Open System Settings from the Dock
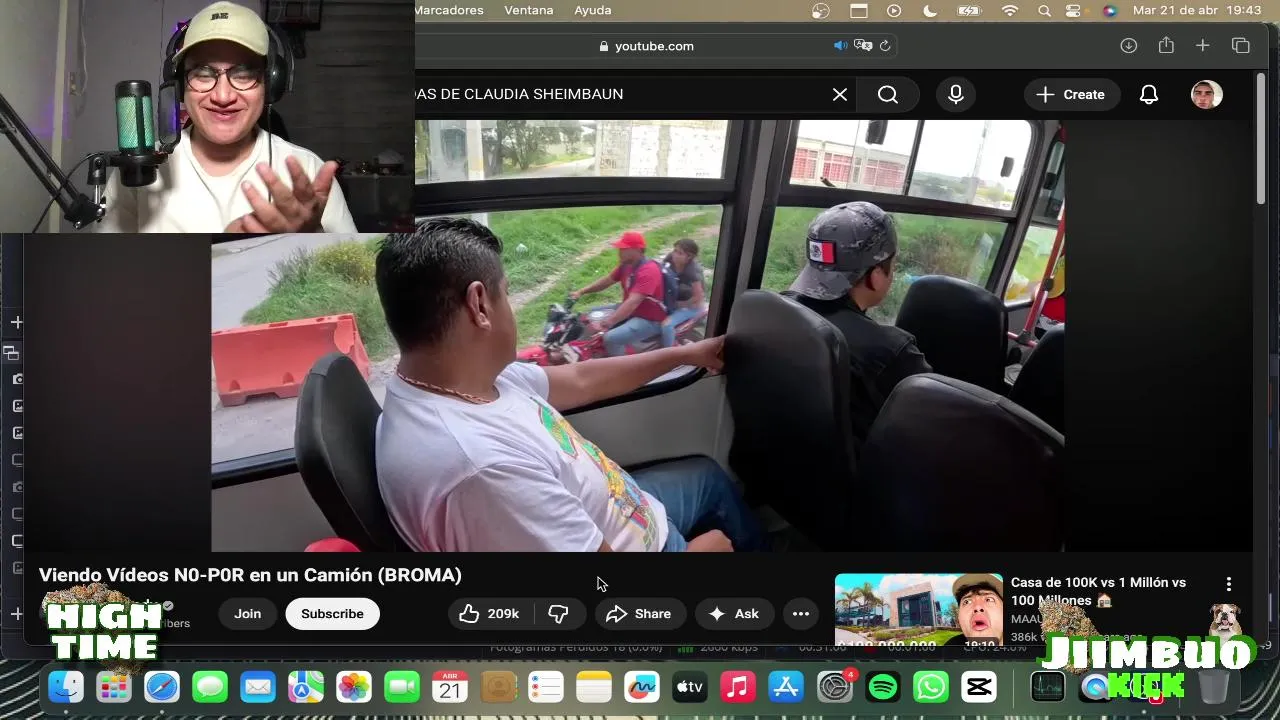 pyautogui.click(x=834, y=687)
